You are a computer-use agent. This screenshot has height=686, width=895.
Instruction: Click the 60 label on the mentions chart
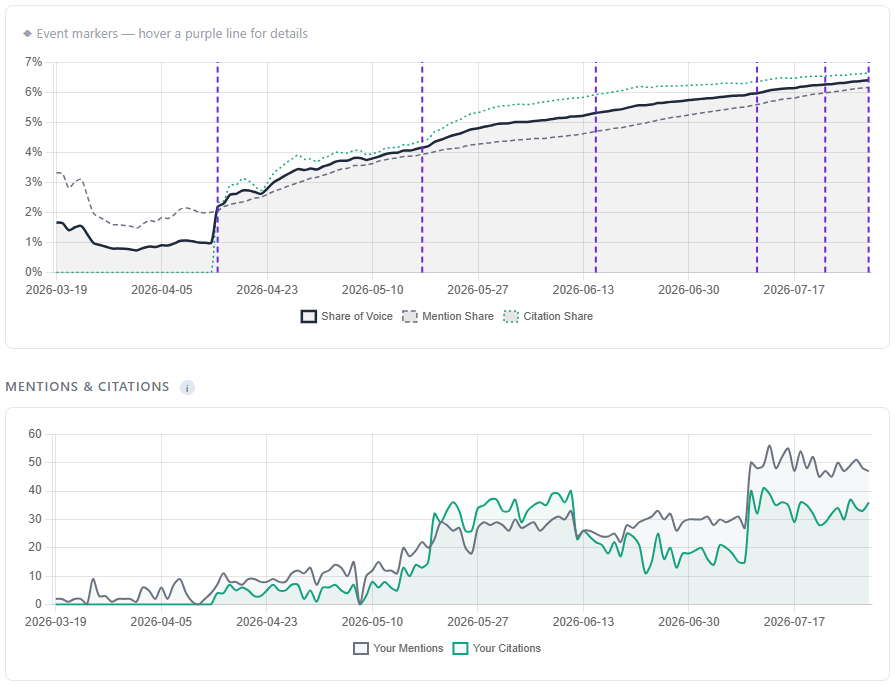(x=35, y=434)
